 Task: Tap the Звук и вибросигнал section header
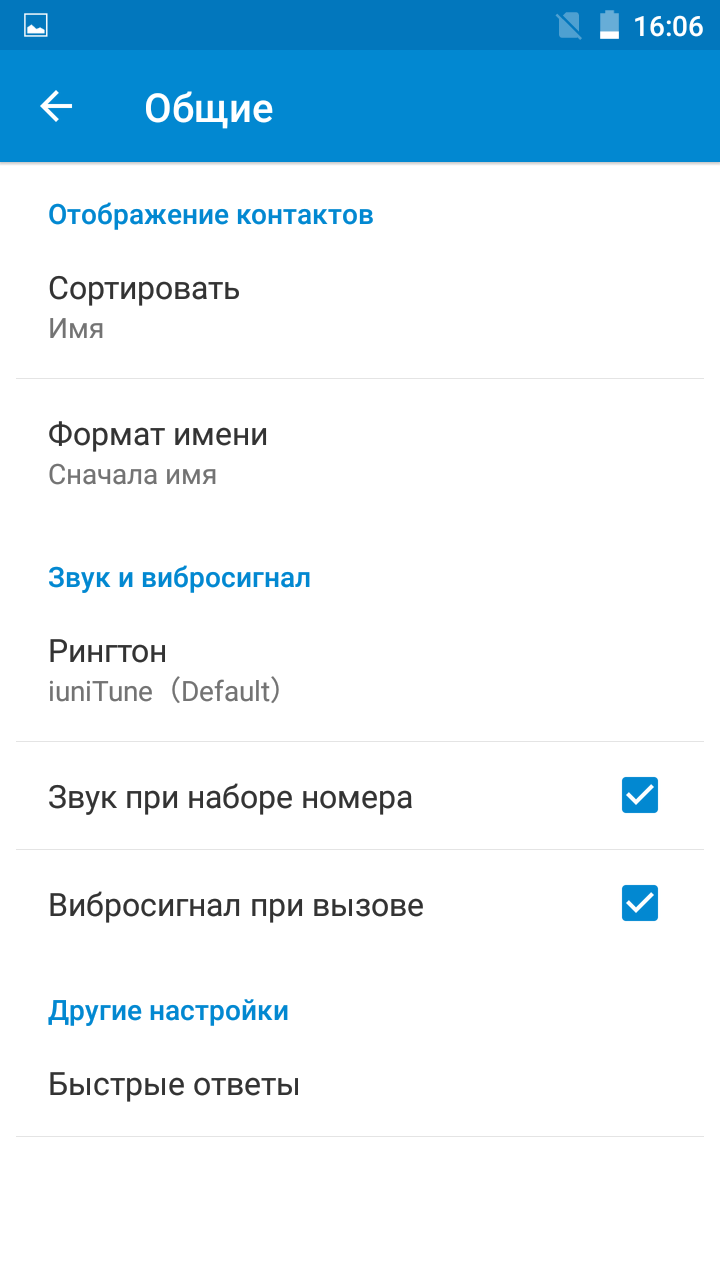coord(179,577)
